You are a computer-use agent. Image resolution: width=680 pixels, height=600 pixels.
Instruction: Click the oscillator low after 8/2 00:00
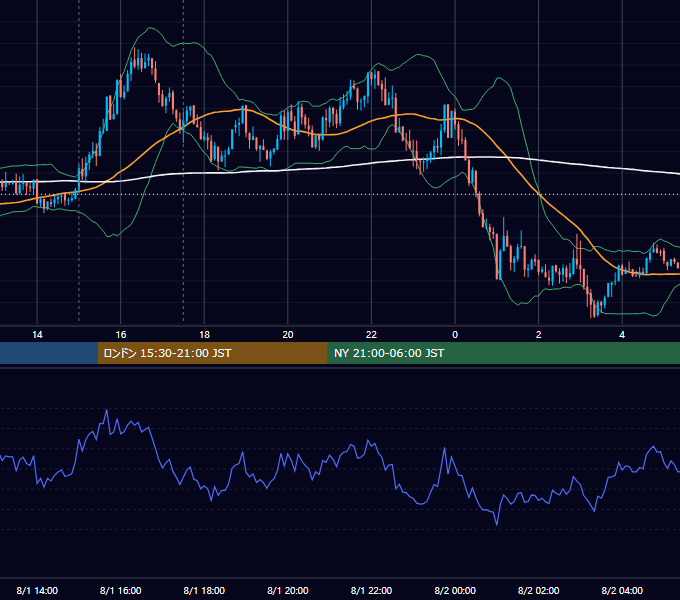click(497, 524)
